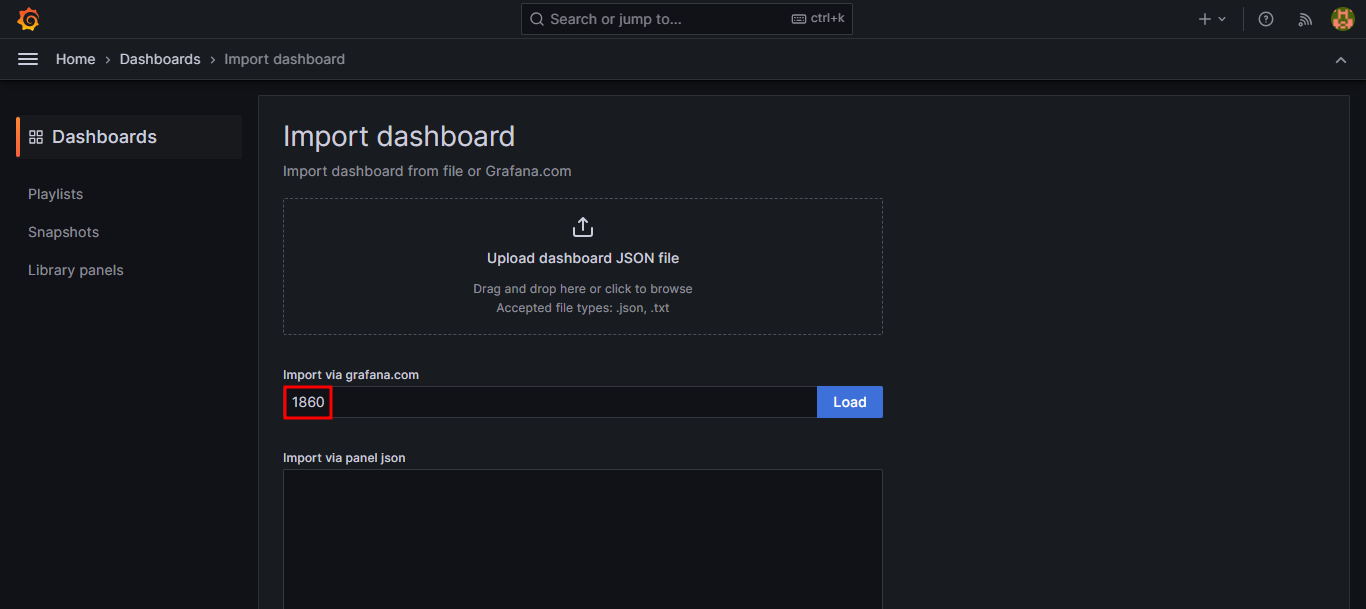This screenshot has width=1366, height=609.
Task: Click the upload arrow icon
Action: [583, 226]
